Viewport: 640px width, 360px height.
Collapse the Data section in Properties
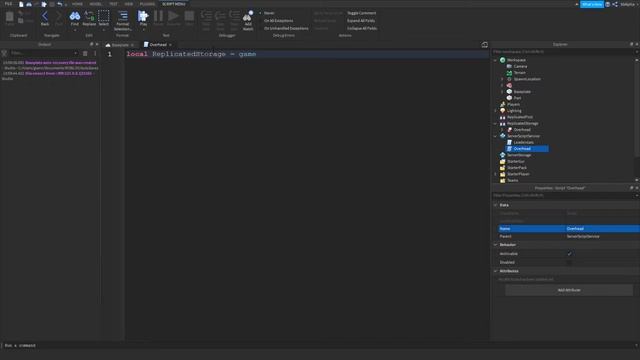tap(496, 205)
